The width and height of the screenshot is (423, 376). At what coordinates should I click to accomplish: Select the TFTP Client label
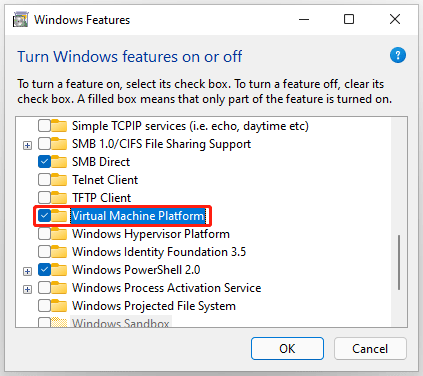click(102, 198)
